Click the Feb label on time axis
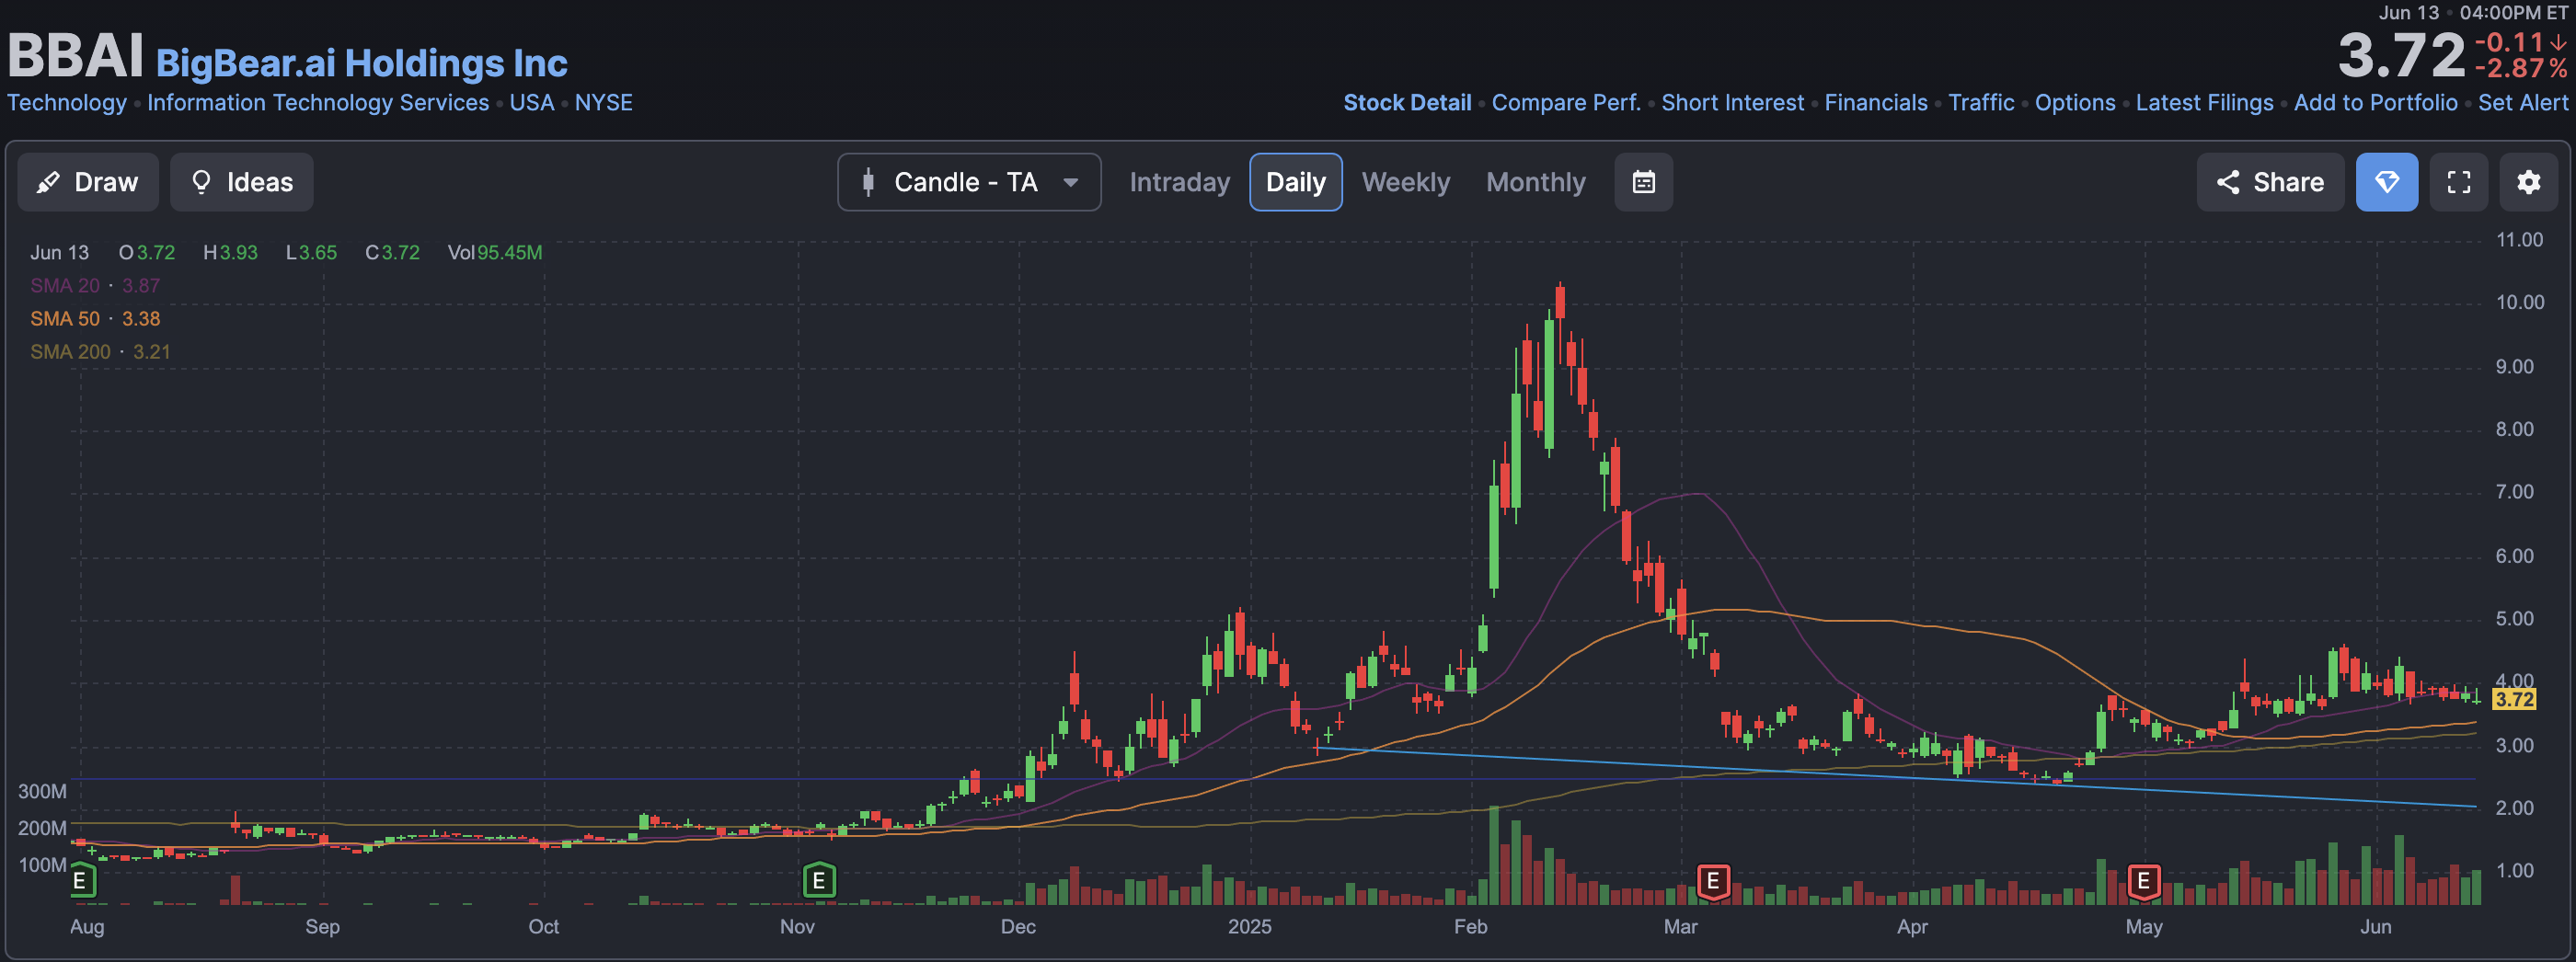This screenshot has height=962, width=2576. [x=1470, y=927]
